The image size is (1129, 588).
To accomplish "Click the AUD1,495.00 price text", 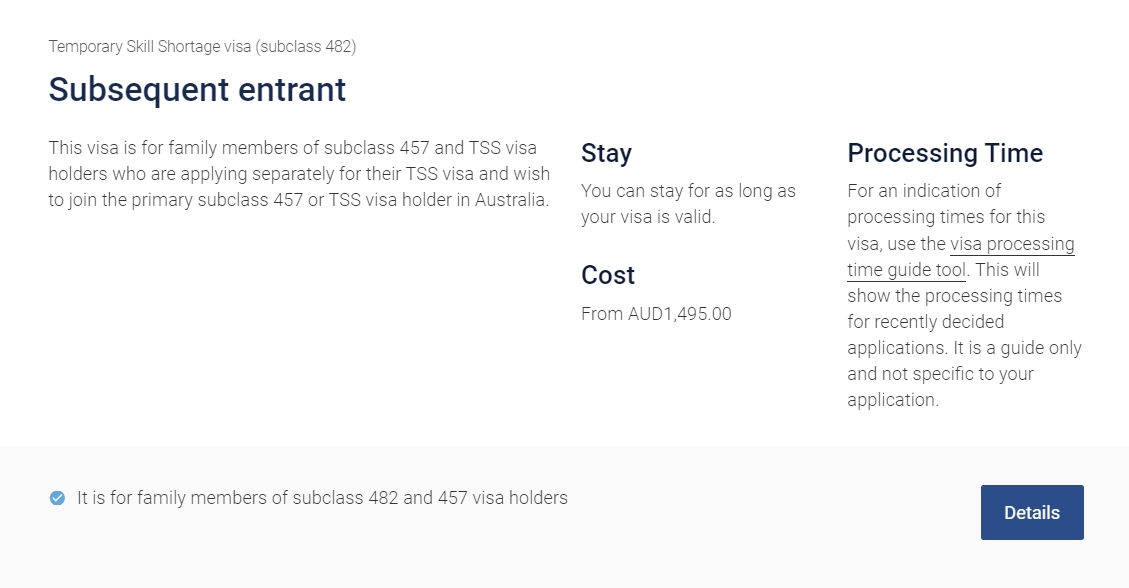I will 656,313.
